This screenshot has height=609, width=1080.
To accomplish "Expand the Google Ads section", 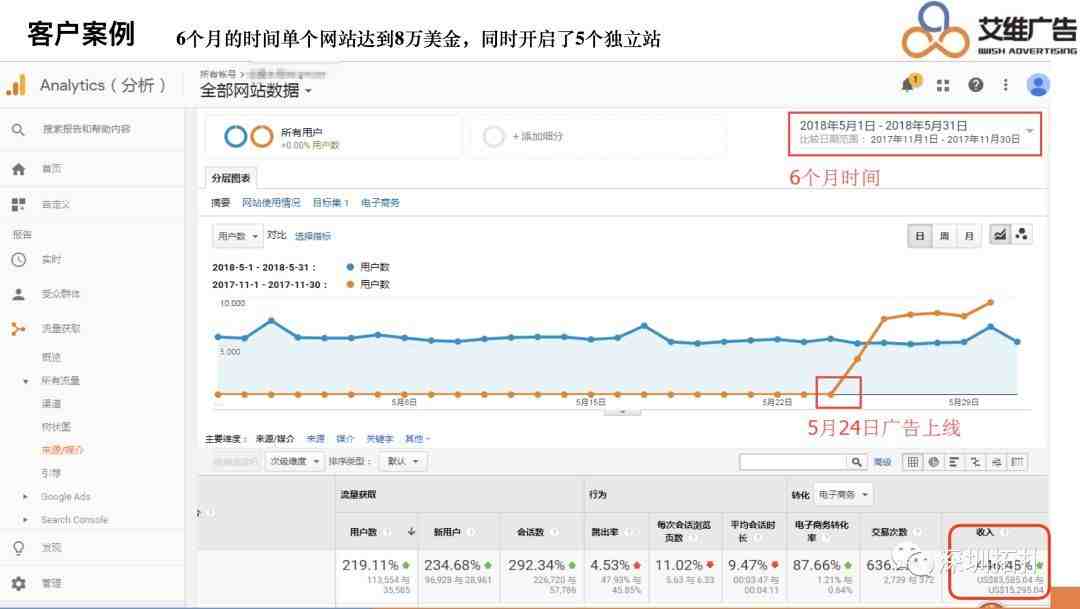I will (x=25, y=497).
